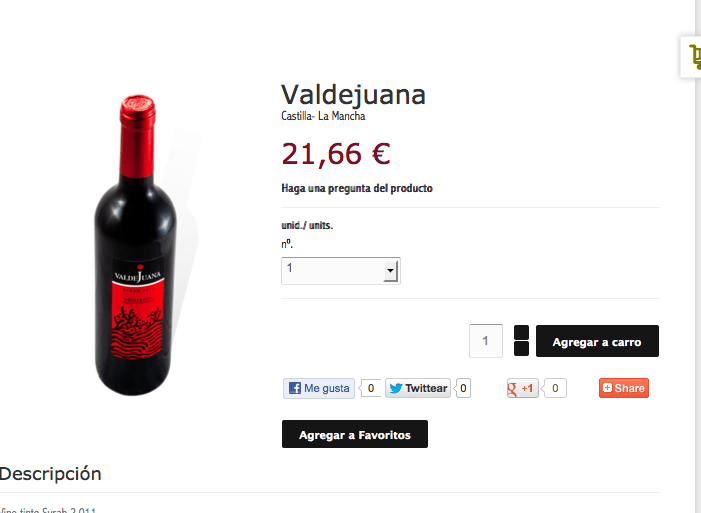Click the Facebook logo in Me gusta
The image size is (701, 513).
pos(295,388)
